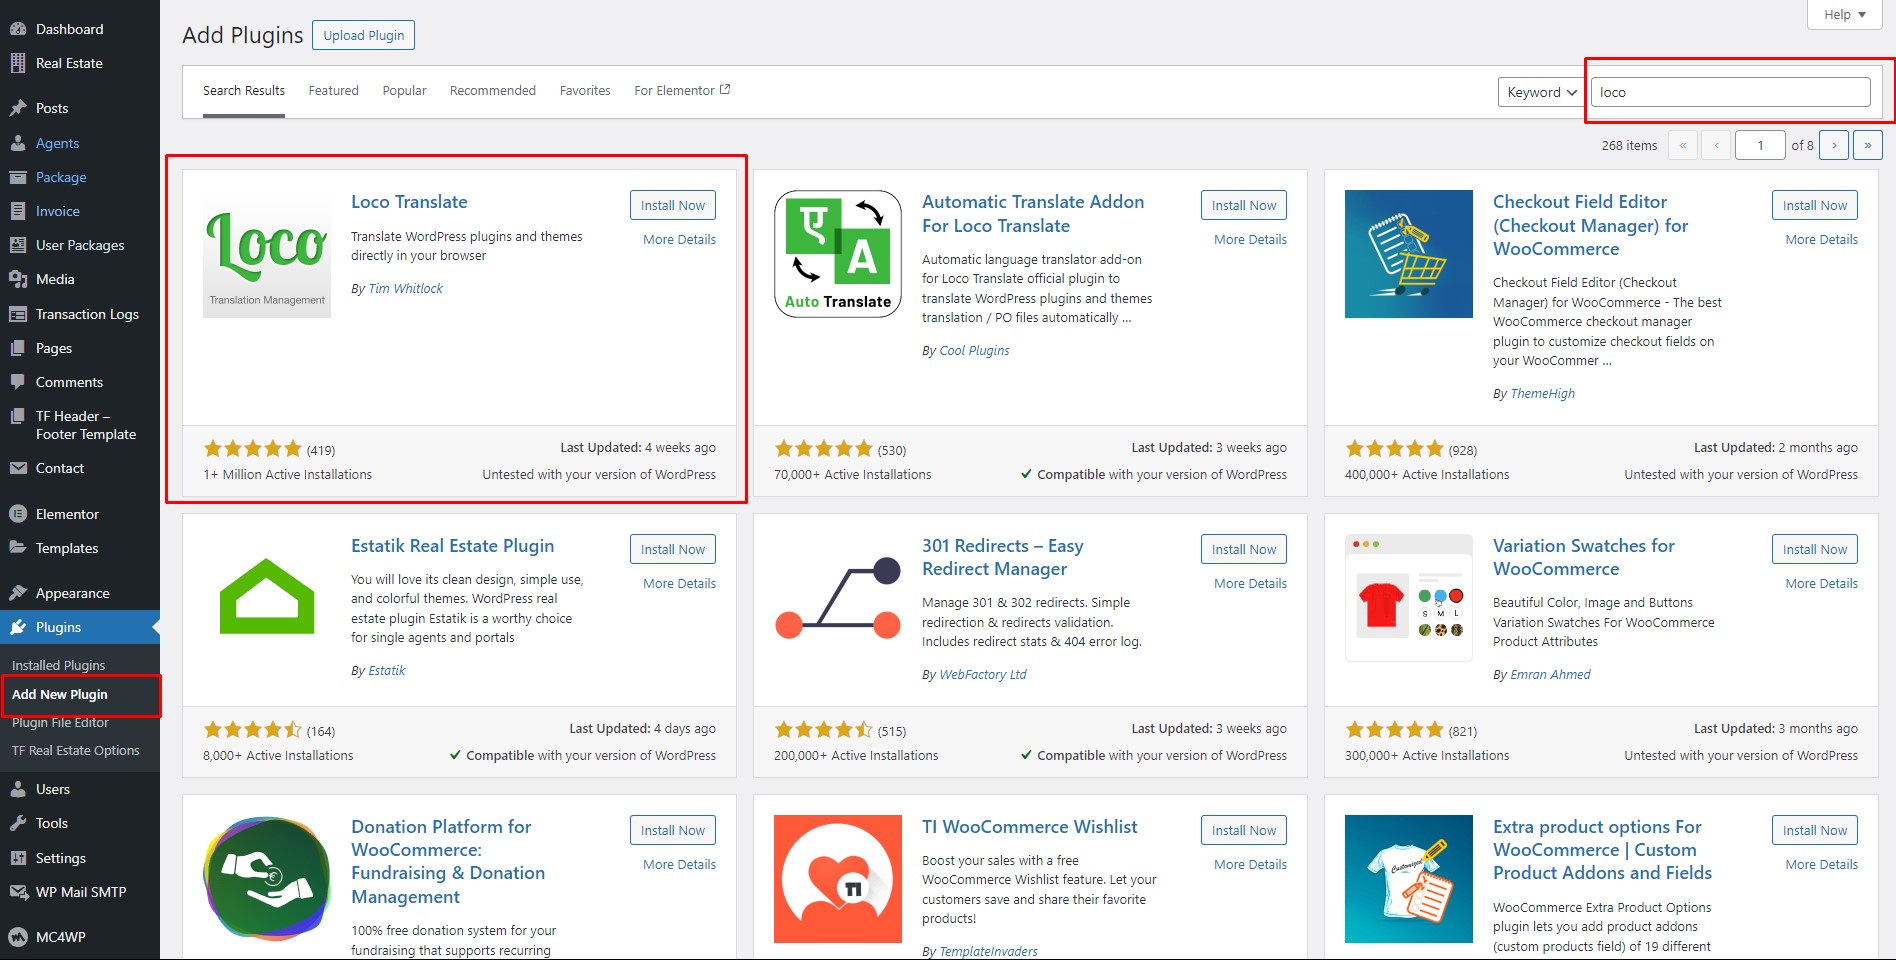This screenshot has width=1896, height=960.
Task: Open the ThemeHigh author link
Action: [1543, 393]
